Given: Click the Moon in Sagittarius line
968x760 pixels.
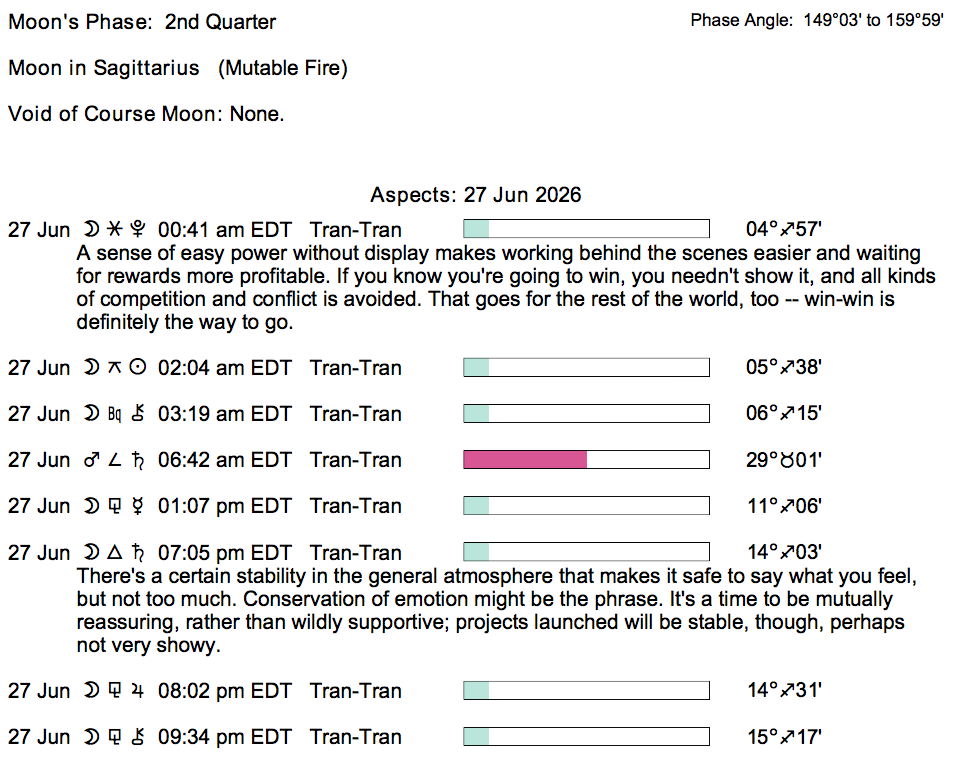Looking at the screenshot, I should click(x=178, y=68).
